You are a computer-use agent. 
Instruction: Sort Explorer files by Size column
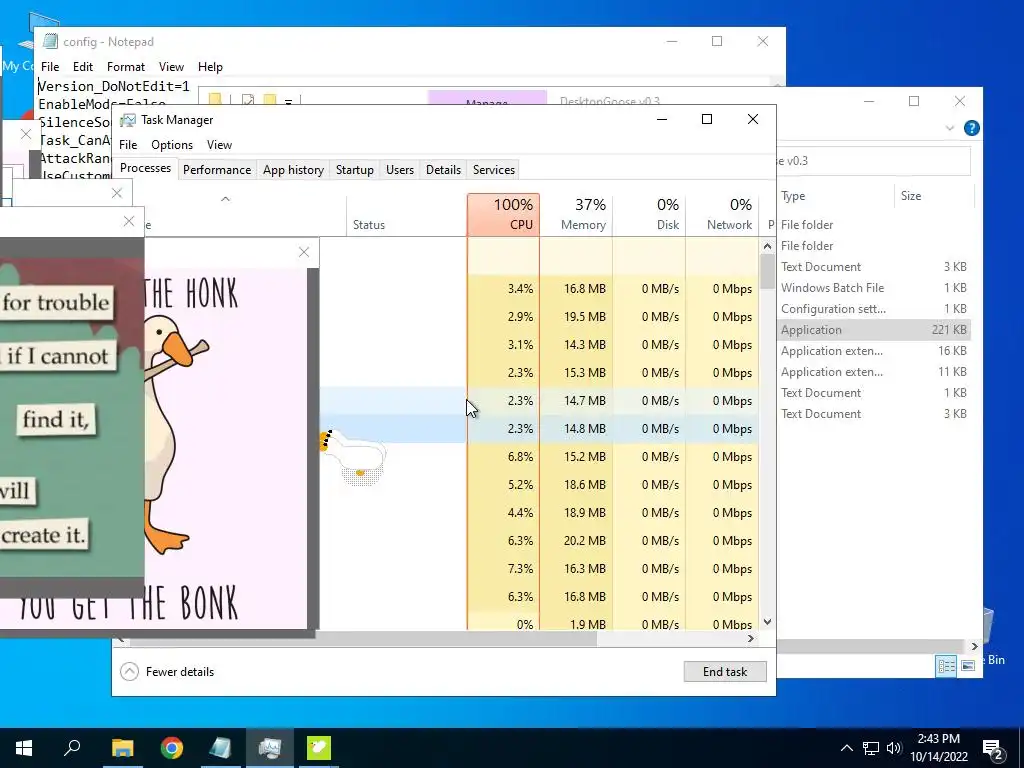point(934,196)
